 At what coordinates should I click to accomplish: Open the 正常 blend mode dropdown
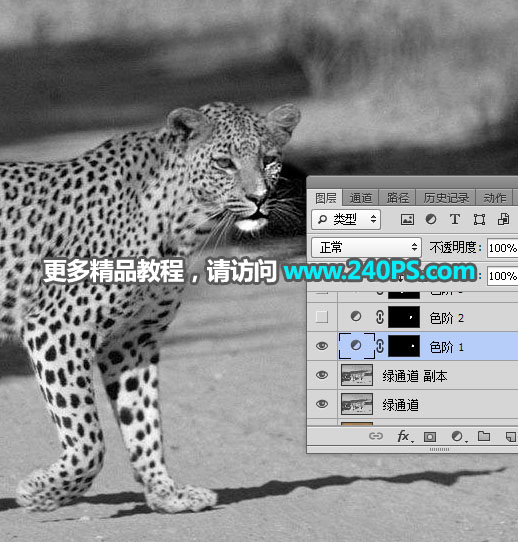(x=366, y=247)
